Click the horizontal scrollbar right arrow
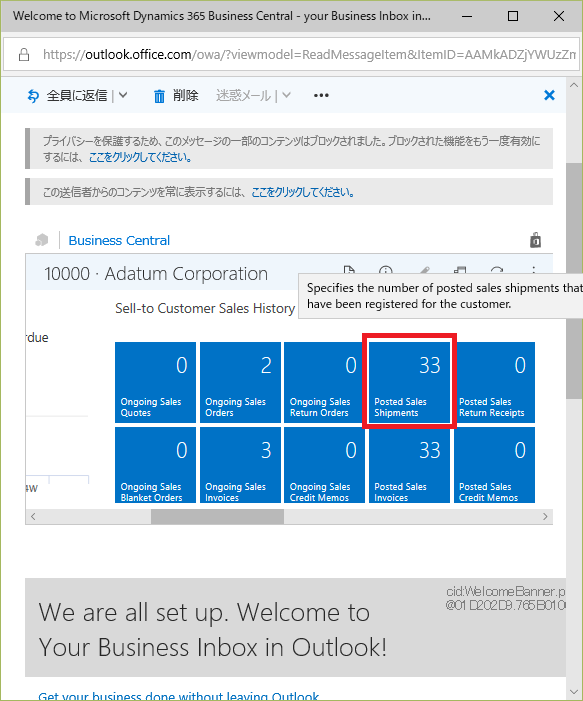583x701 pixels. [x=545, y=516]
